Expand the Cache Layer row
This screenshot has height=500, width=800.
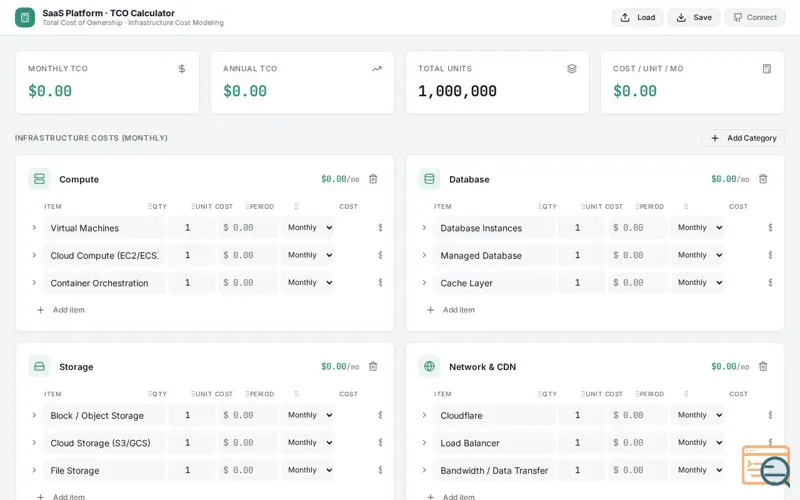(x=424, y=283)
